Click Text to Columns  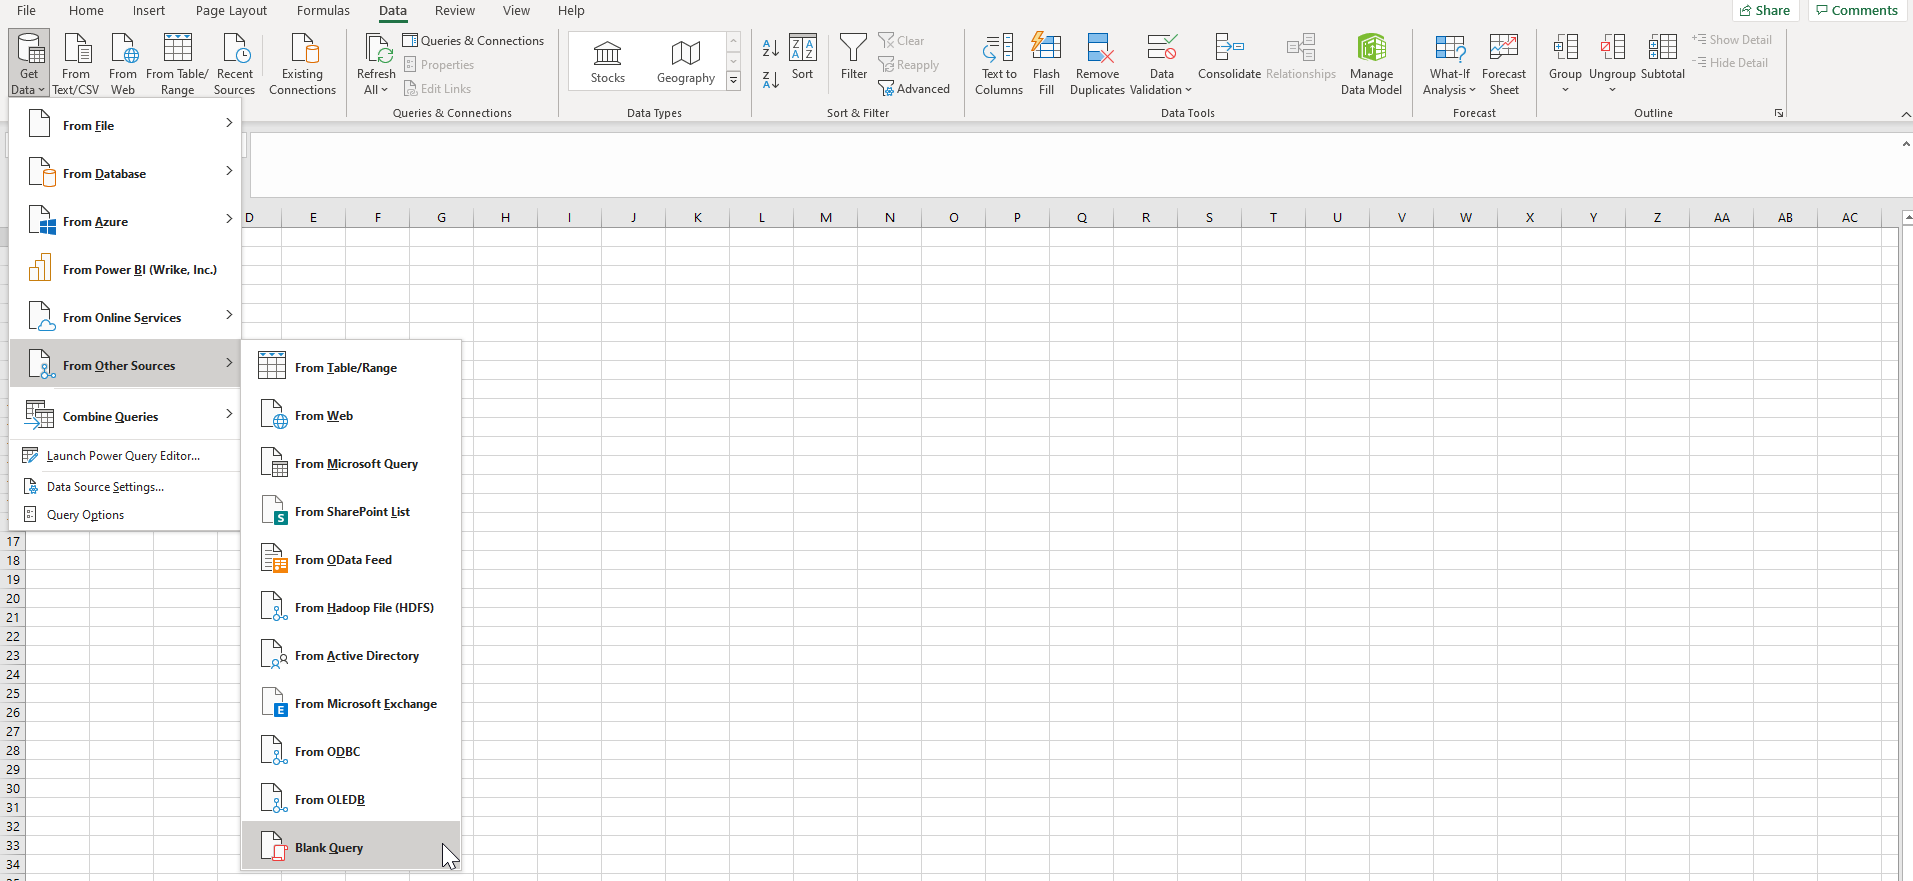point(999,64)
